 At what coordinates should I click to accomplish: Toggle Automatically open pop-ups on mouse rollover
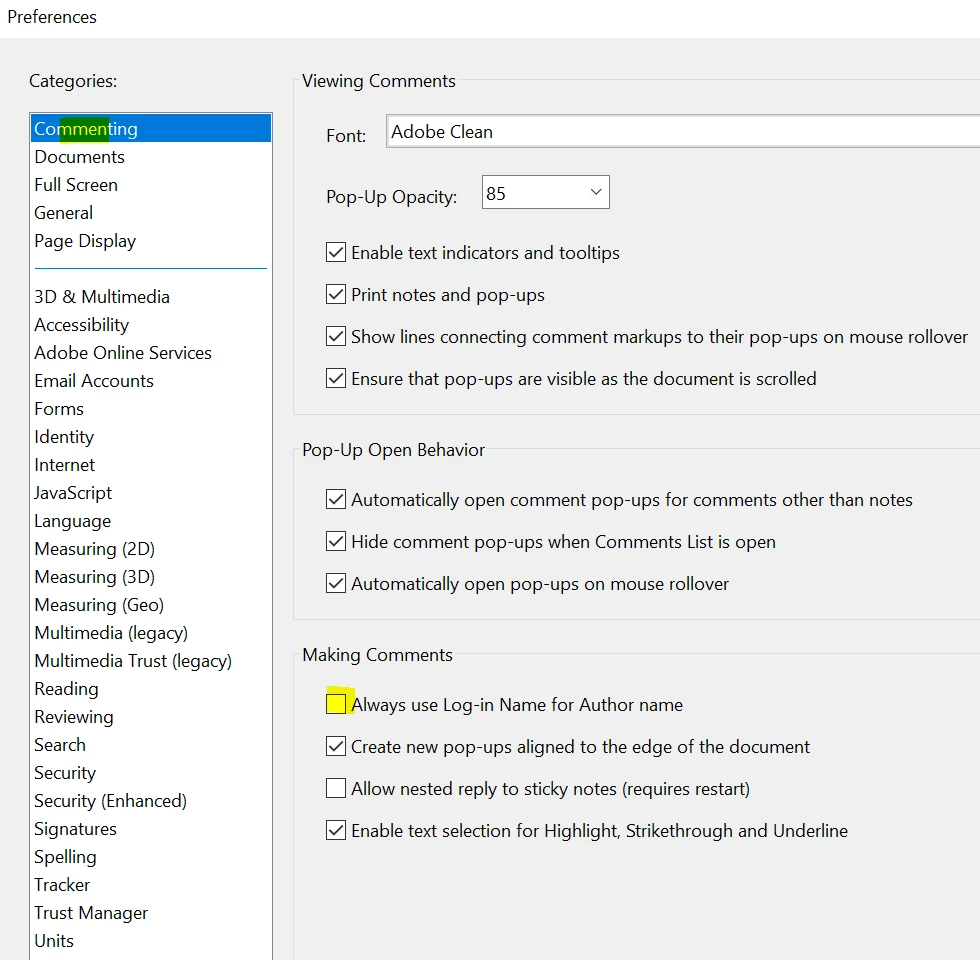tap(336, 583)
